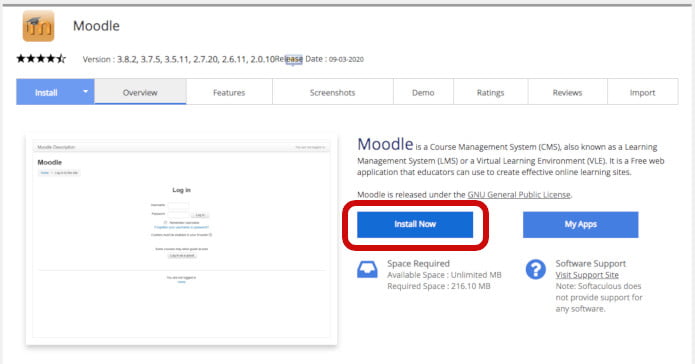Go to the Import tab
This screenshot has width=695, height=364.
click(x=642, y=92)
